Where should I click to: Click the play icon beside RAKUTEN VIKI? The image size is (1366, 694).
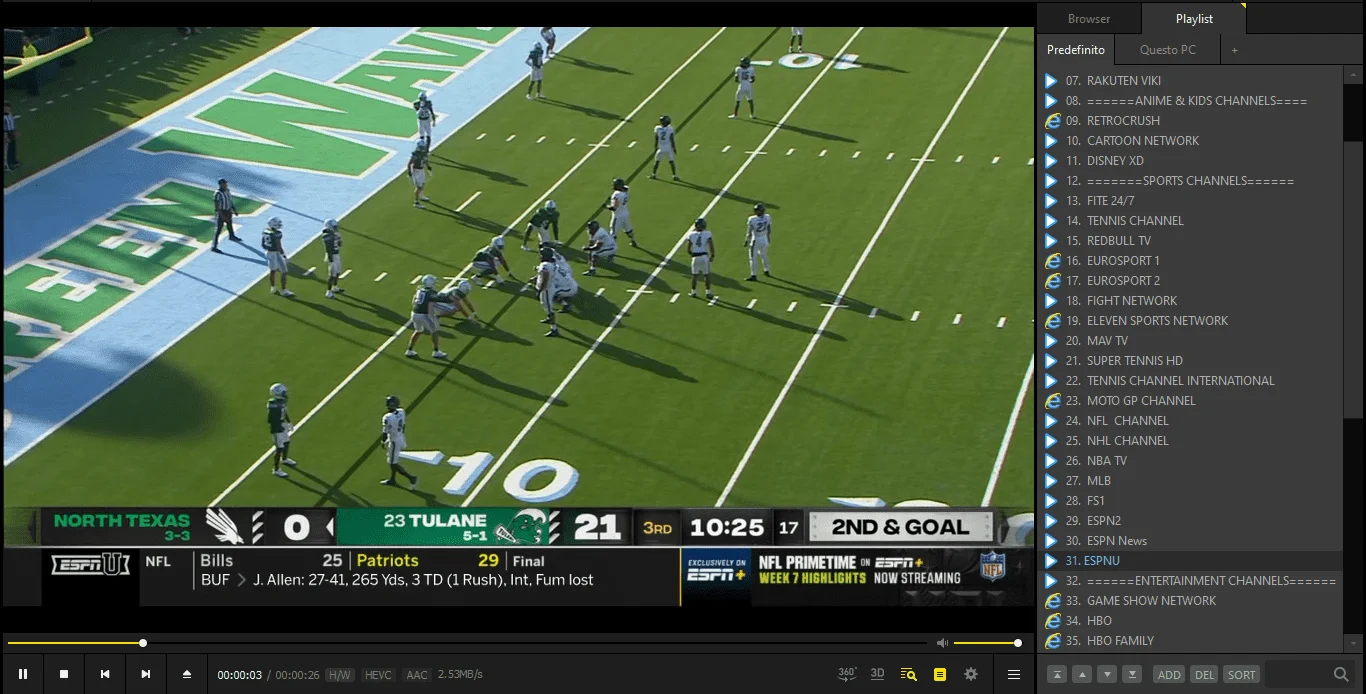point(1051,80)
